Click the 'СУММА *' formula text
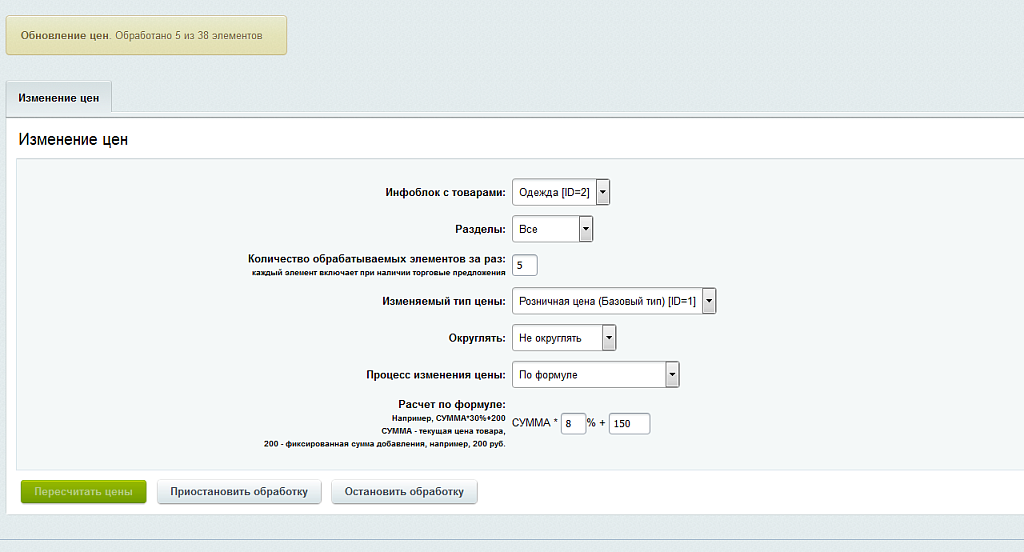 point(534,424)
